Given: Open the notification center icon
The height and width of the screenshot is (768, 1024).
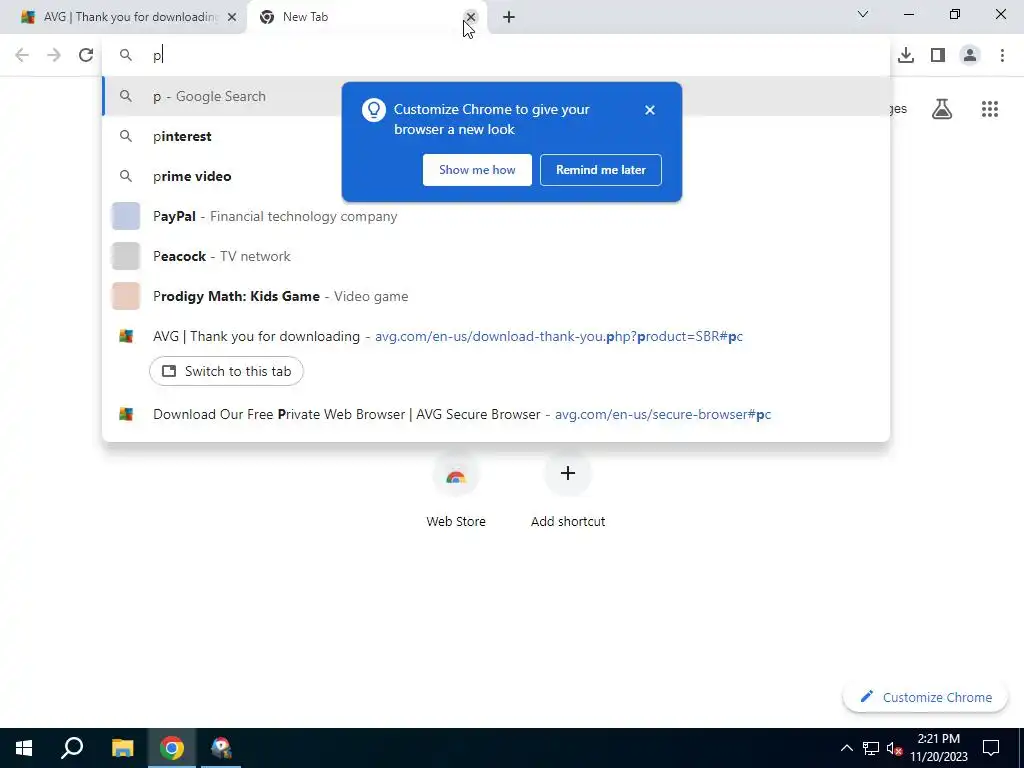Looking at the screenshot, I should pyautogui.click(x=991, y=748).
